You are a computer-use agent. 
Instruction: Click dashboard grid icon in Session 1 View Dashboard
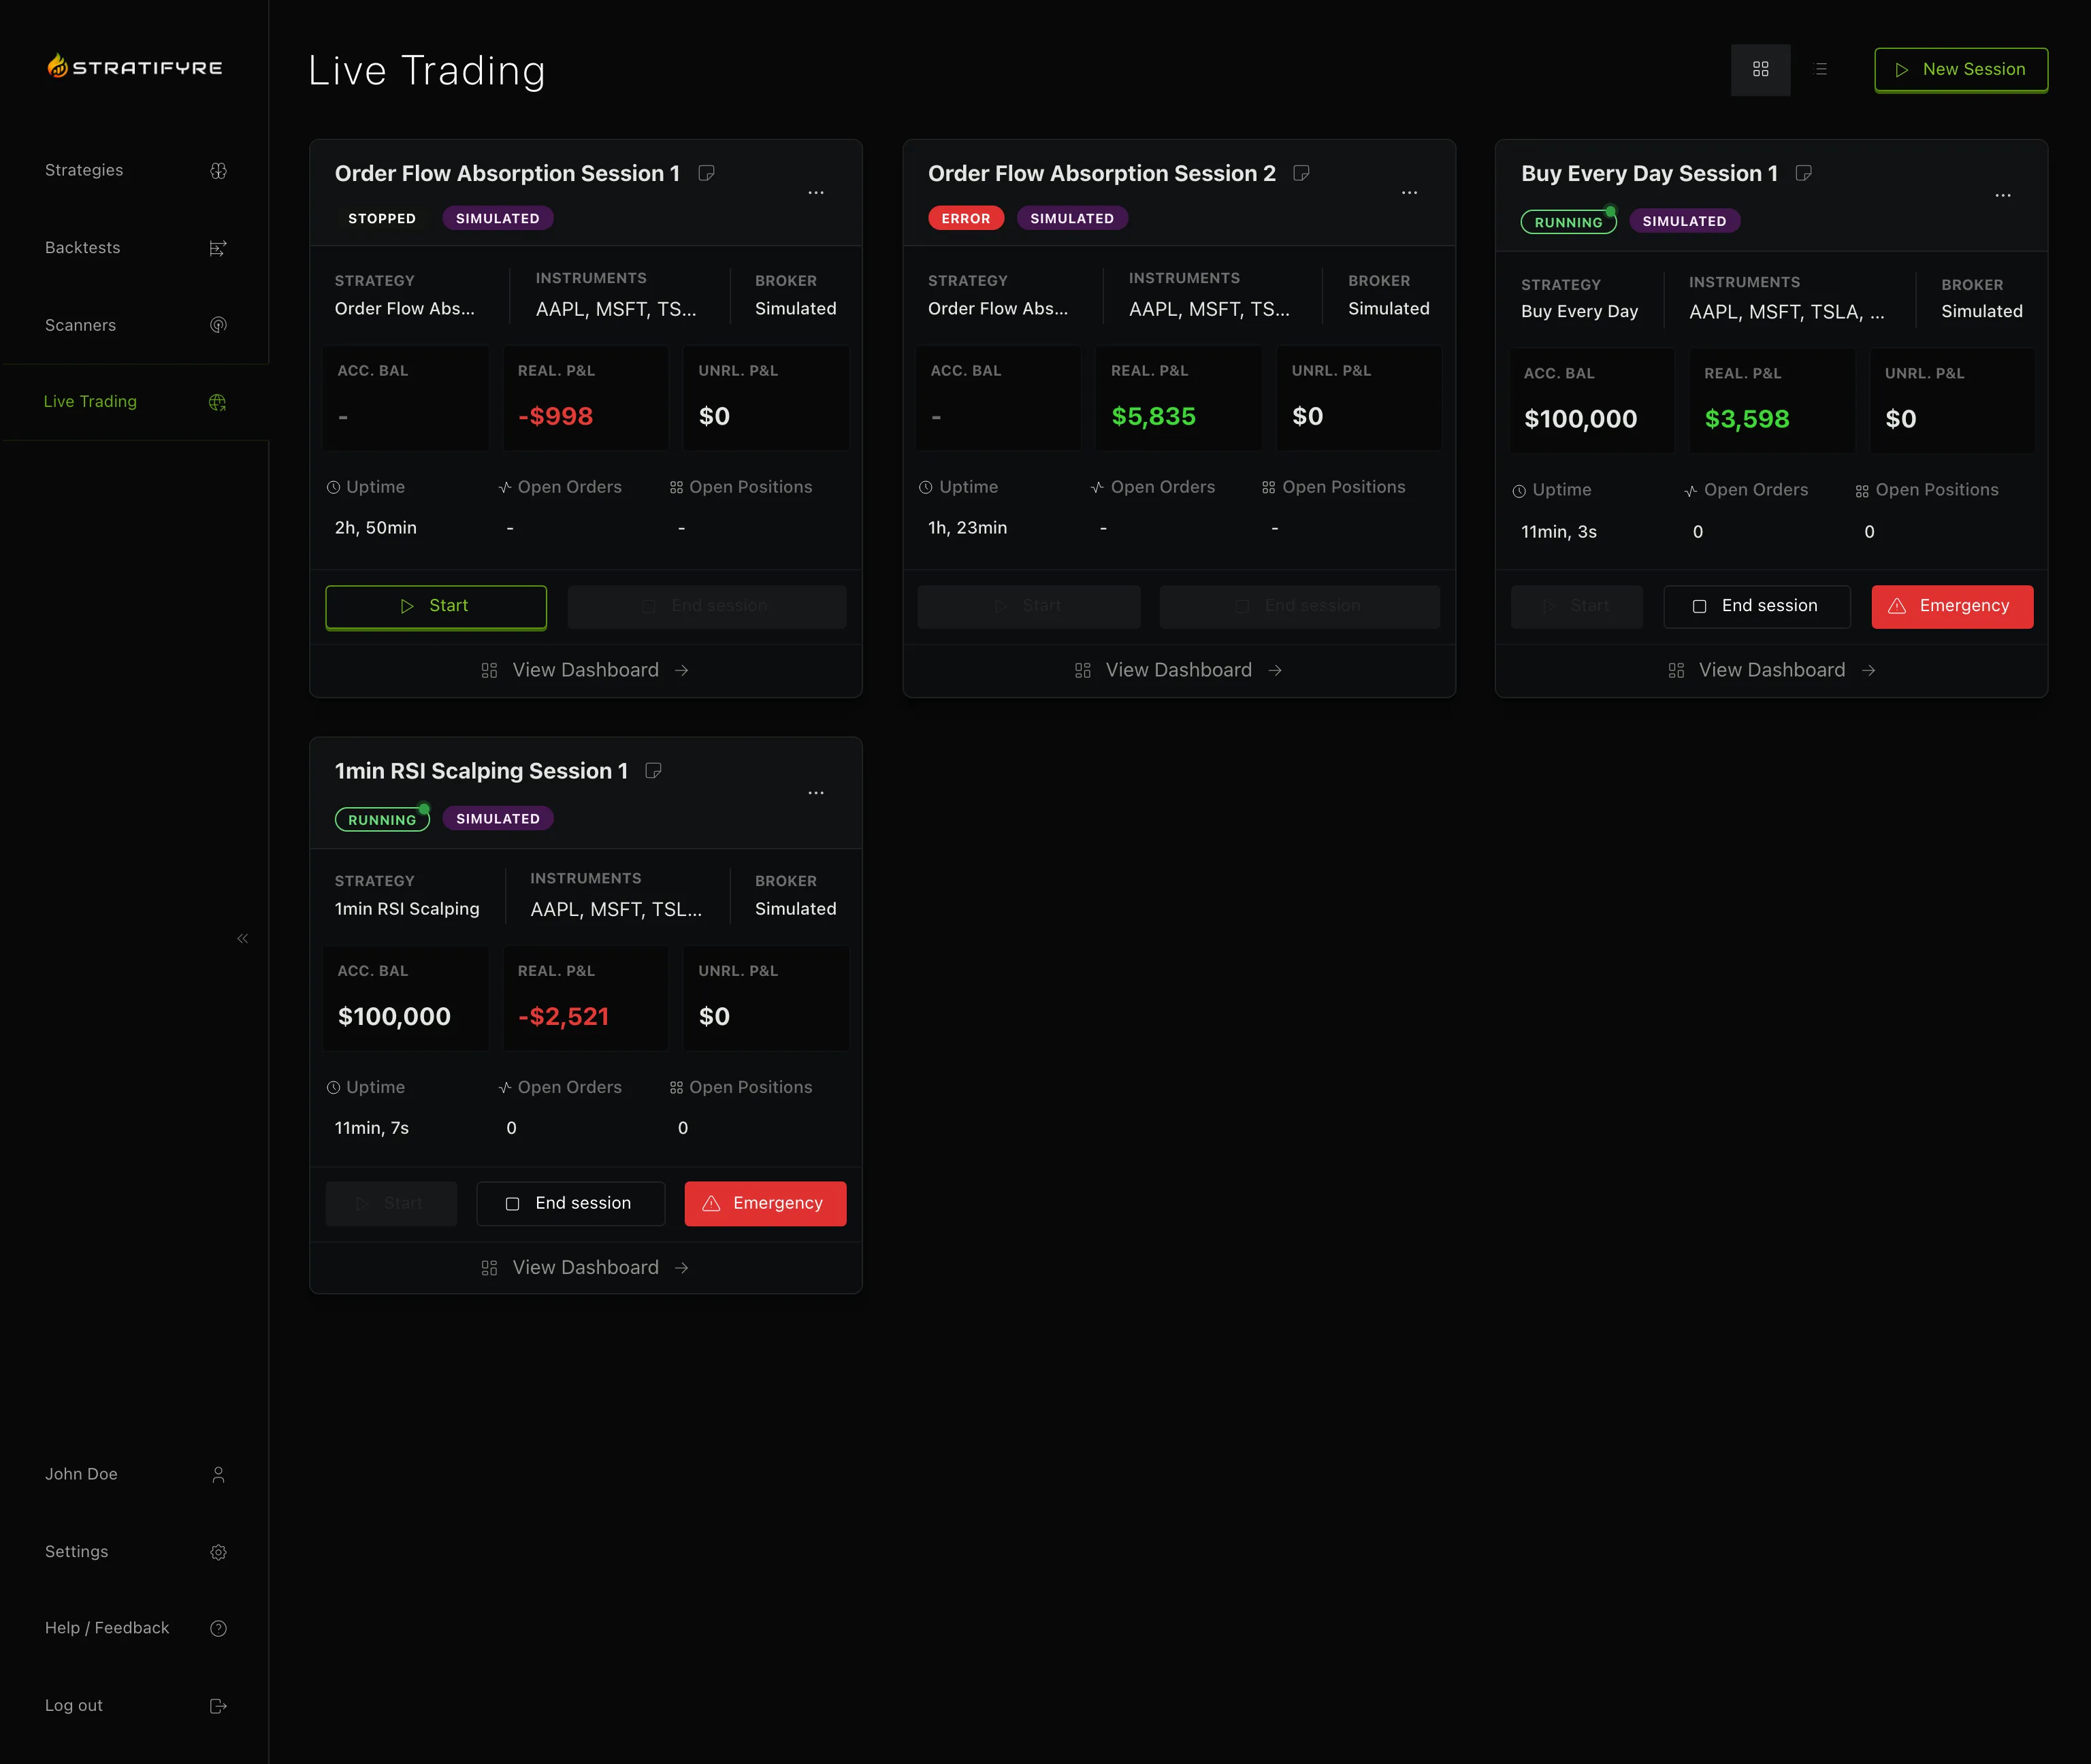(x=489, y=671)
